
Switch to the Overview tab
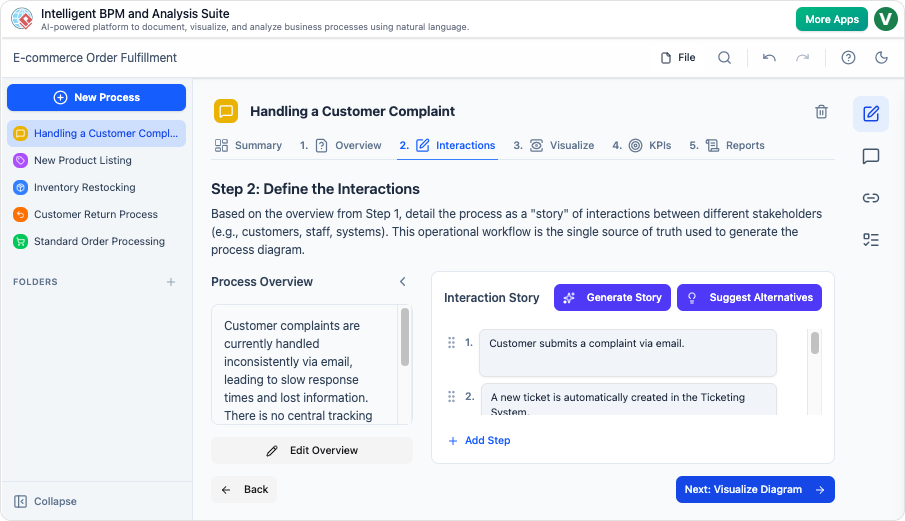(x=341, y=145)
